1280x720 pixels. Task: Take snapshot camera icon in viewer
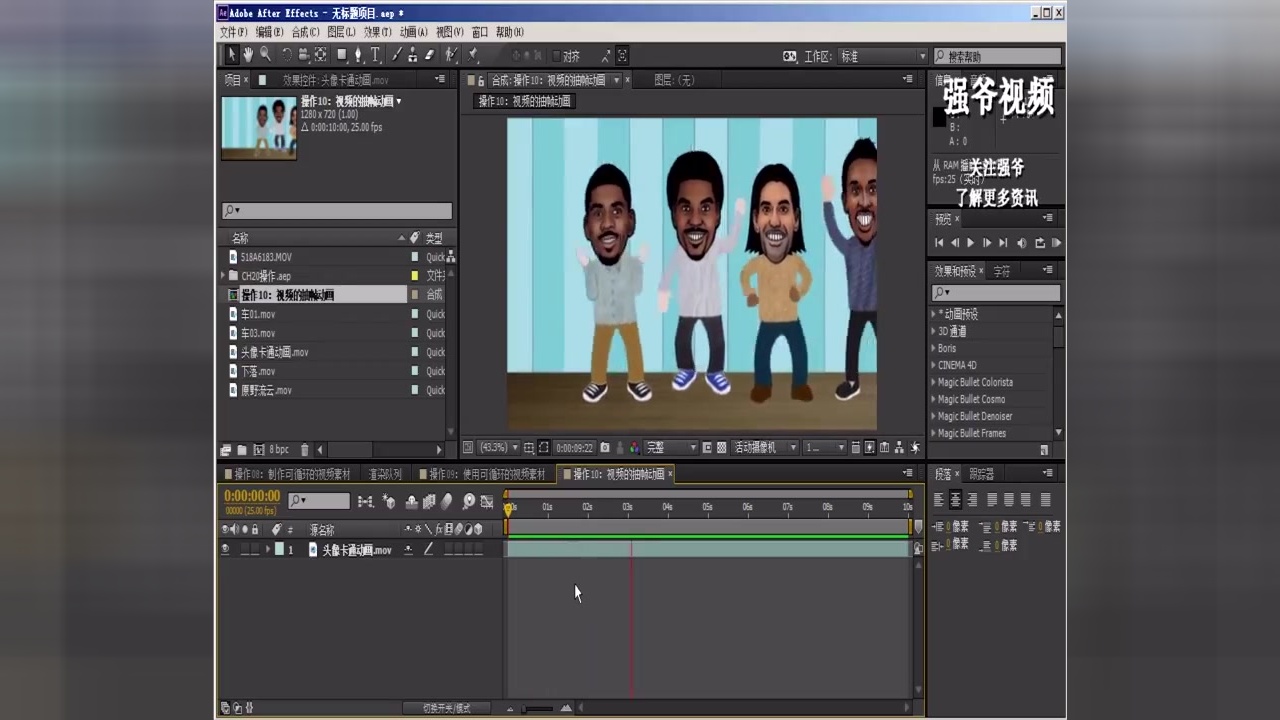605,448
